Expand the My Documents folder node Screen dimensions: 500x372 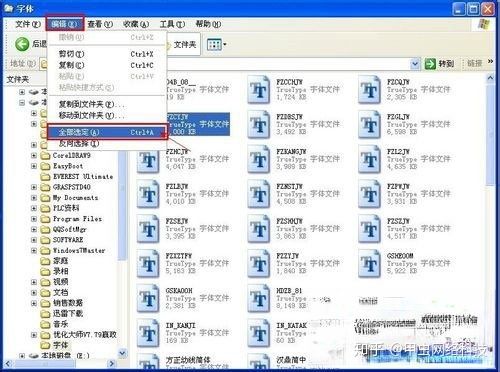pos(34,198)
